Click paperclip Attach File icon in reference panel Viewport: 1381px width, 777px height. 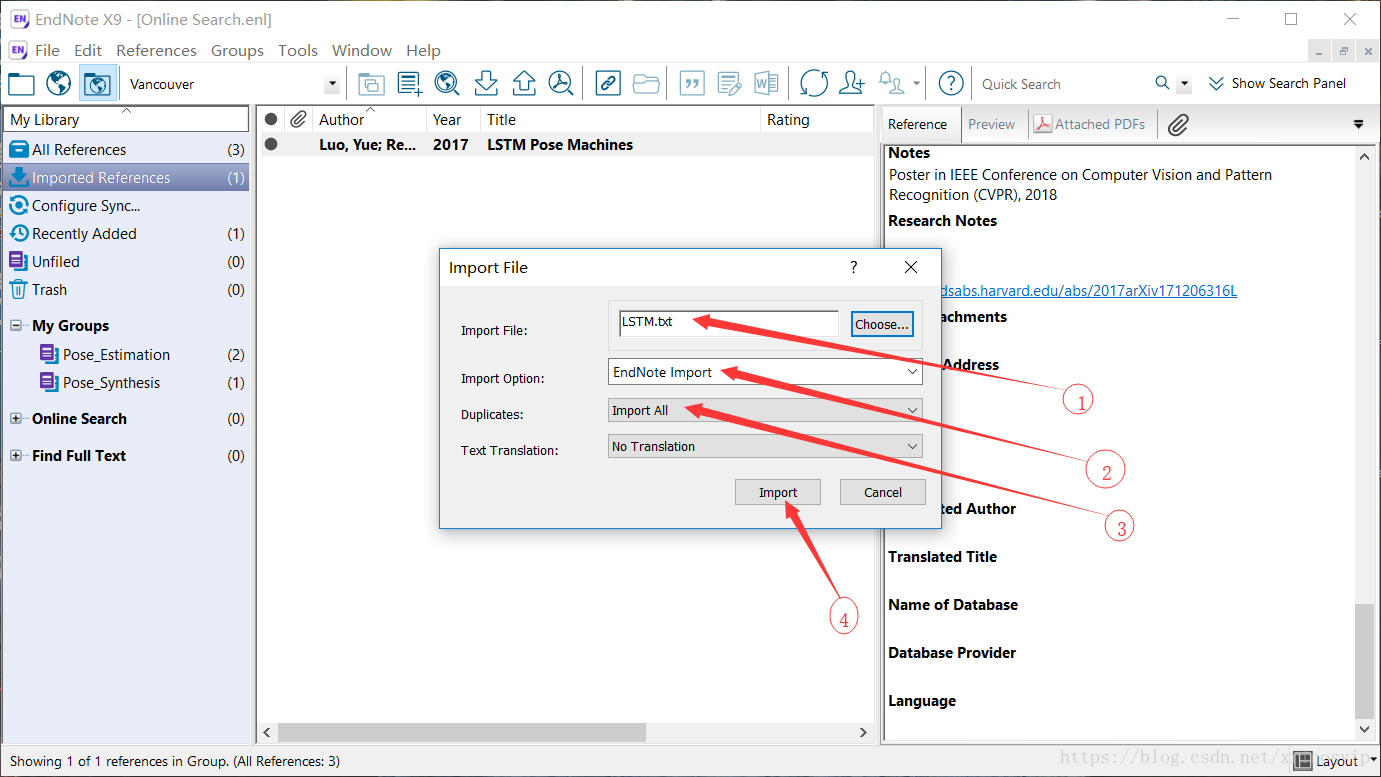(1179, 124)
